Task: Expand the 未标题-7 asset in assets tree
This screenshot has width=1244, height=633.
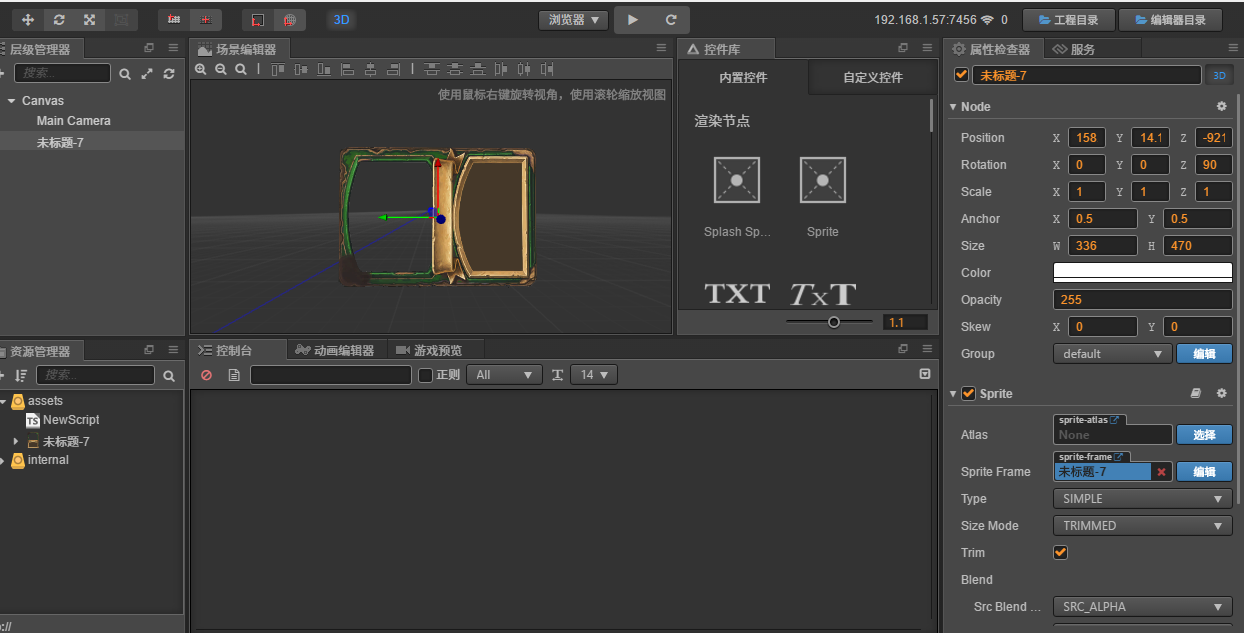Action: 16,441
